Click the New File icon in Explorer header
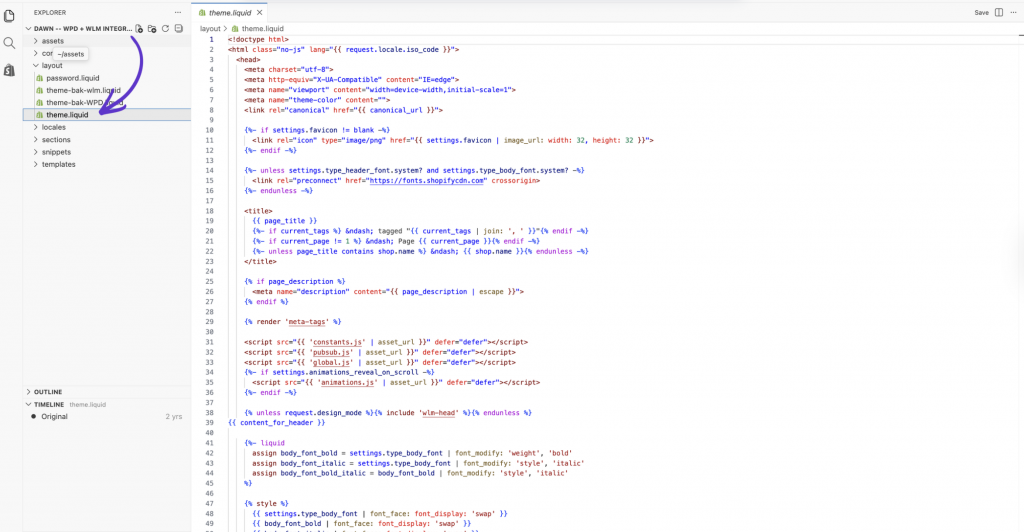Screen dimensions: 1024x532 point(139,29)
